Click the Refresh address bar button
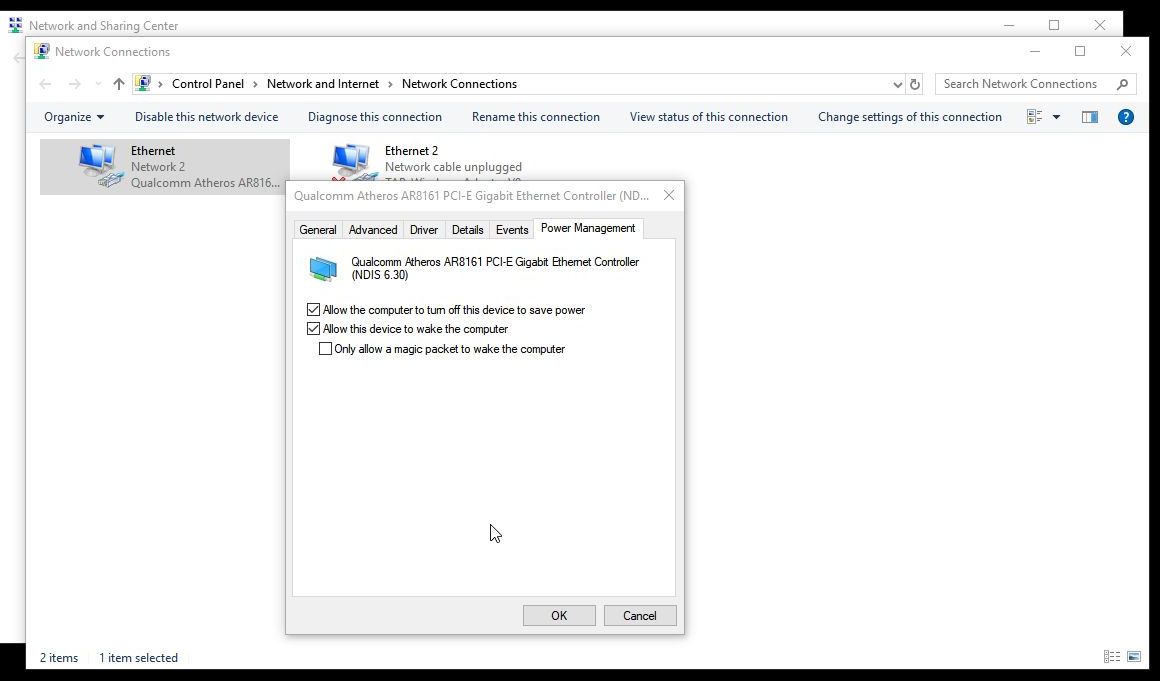 pos(915,84)
